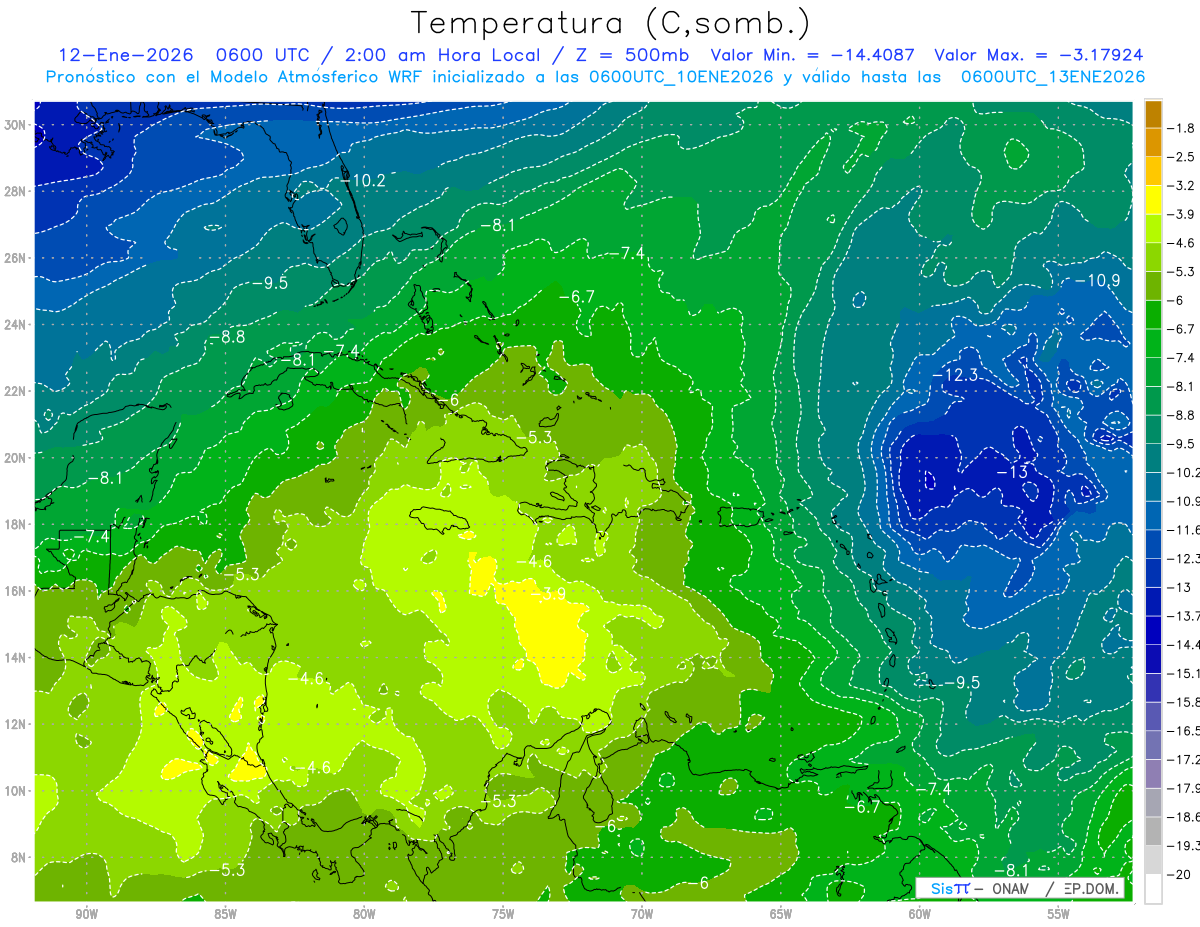Click the "2:00 am Hora Local" time text

pos(444,55)
